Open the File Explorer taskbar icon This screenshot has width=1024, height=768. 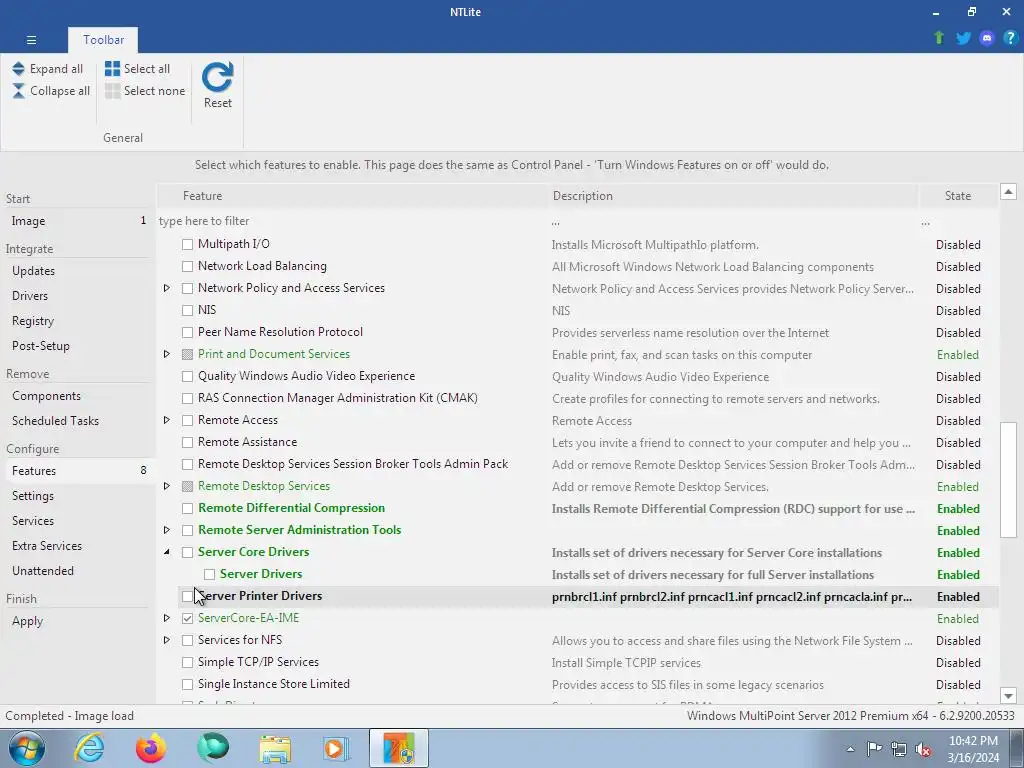[x=275, y=748]
